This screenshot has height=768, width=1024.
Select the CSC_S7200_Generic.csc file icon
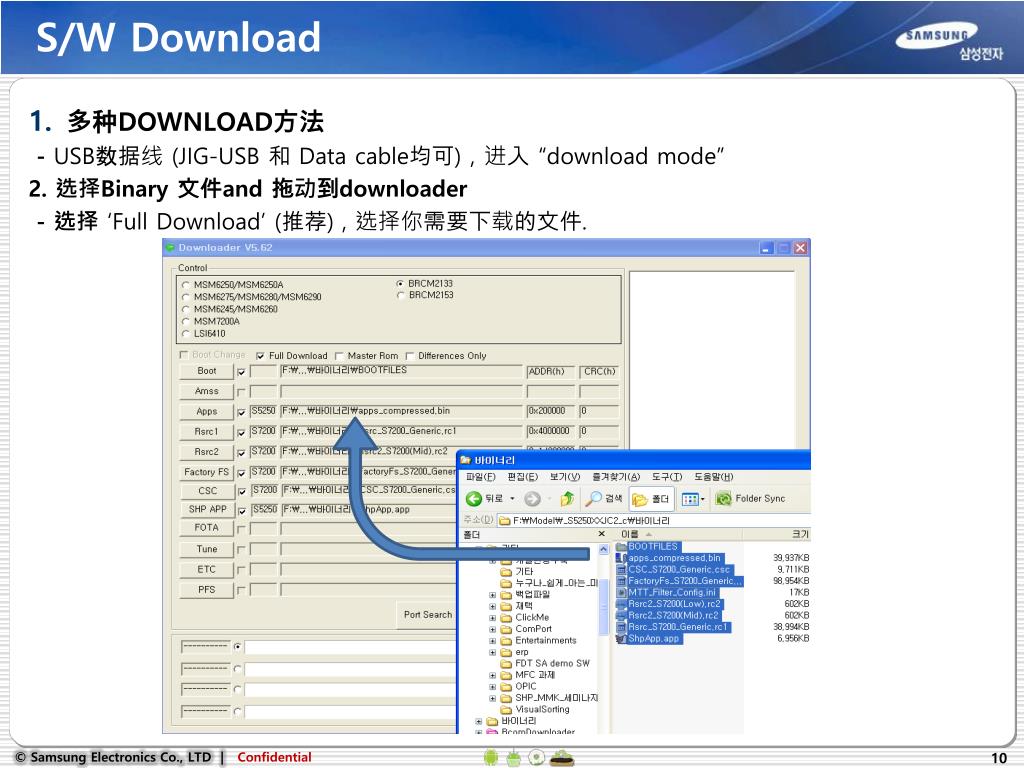621,569
